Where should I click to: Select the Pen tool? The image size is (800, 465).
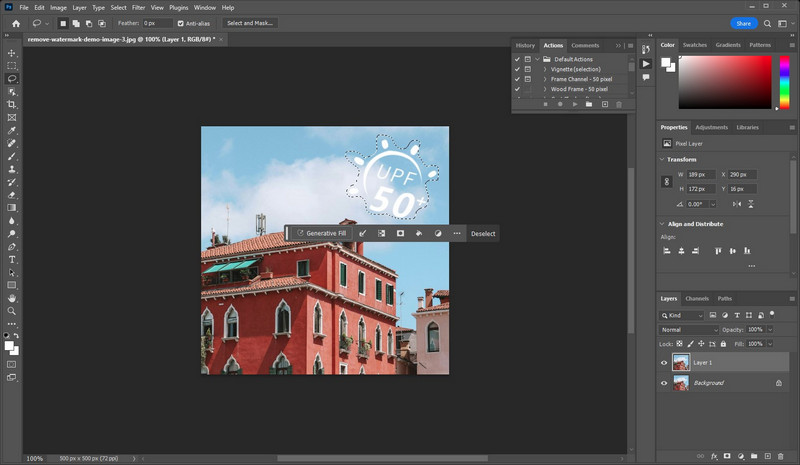tap(12, 247)
